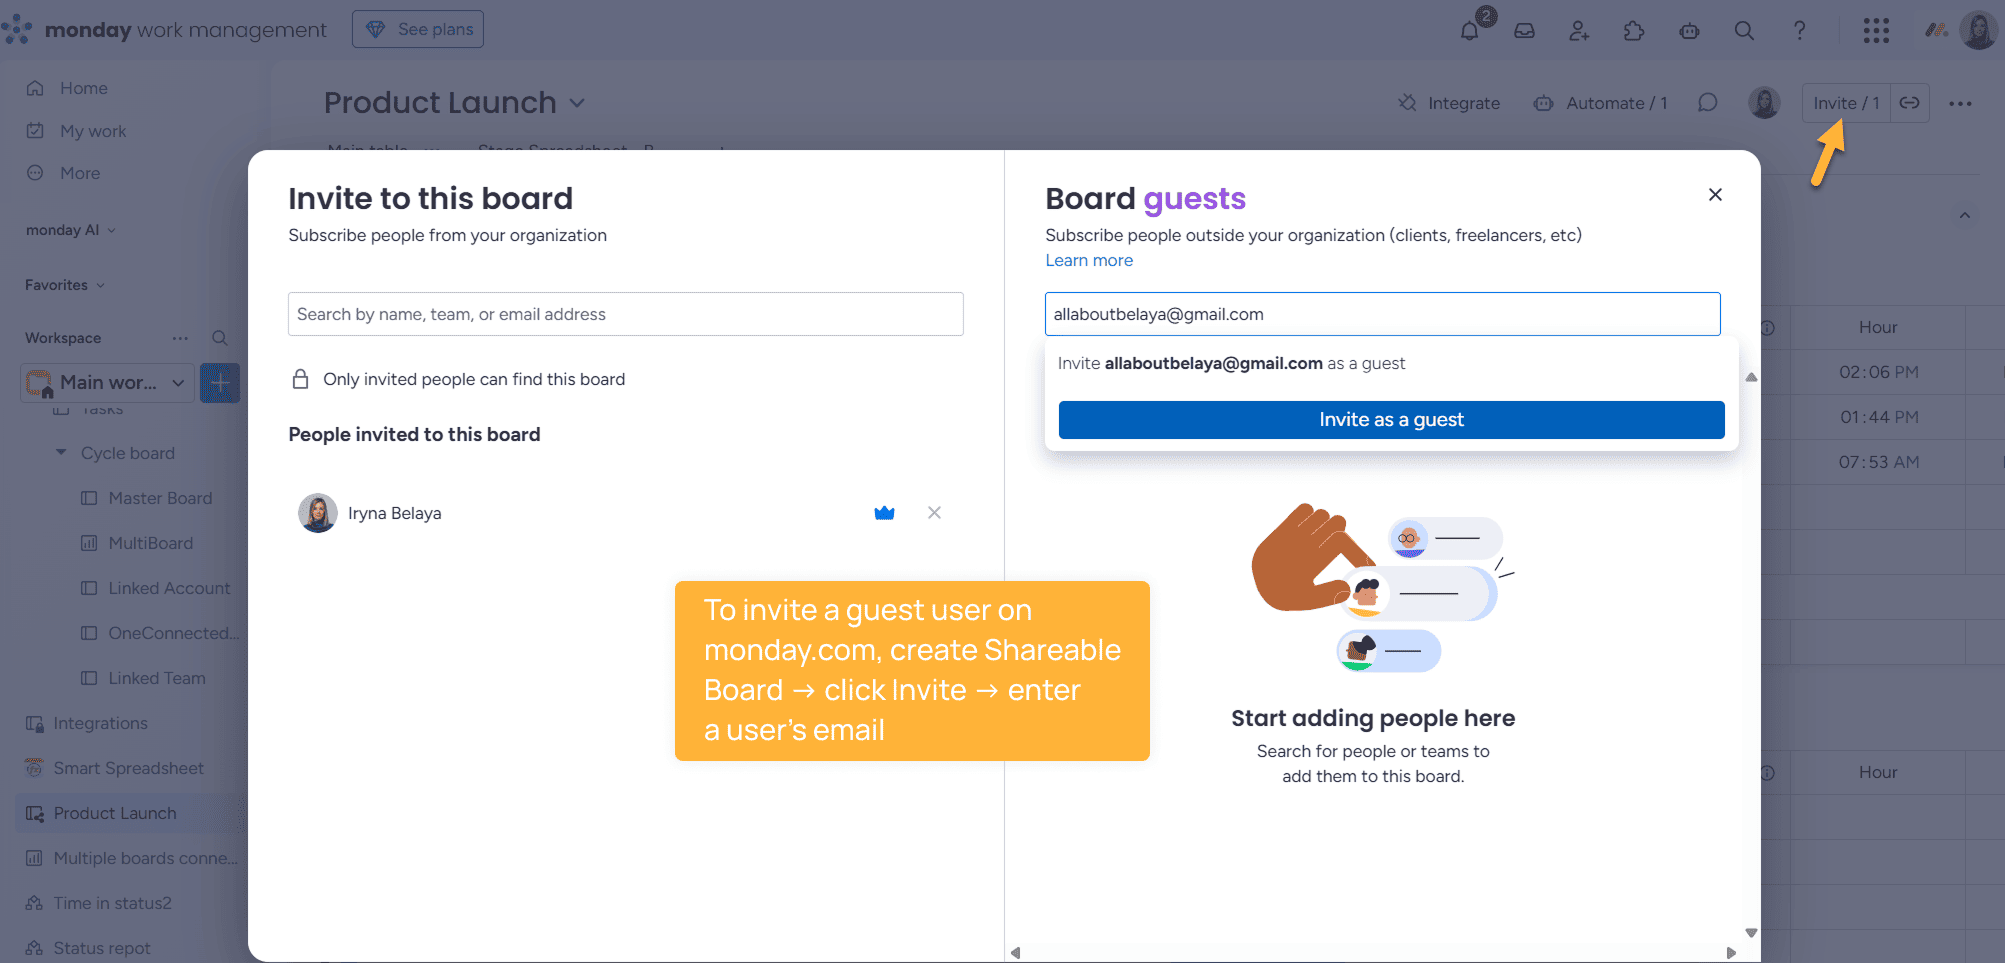Open Linked Account board

[169, 588]
